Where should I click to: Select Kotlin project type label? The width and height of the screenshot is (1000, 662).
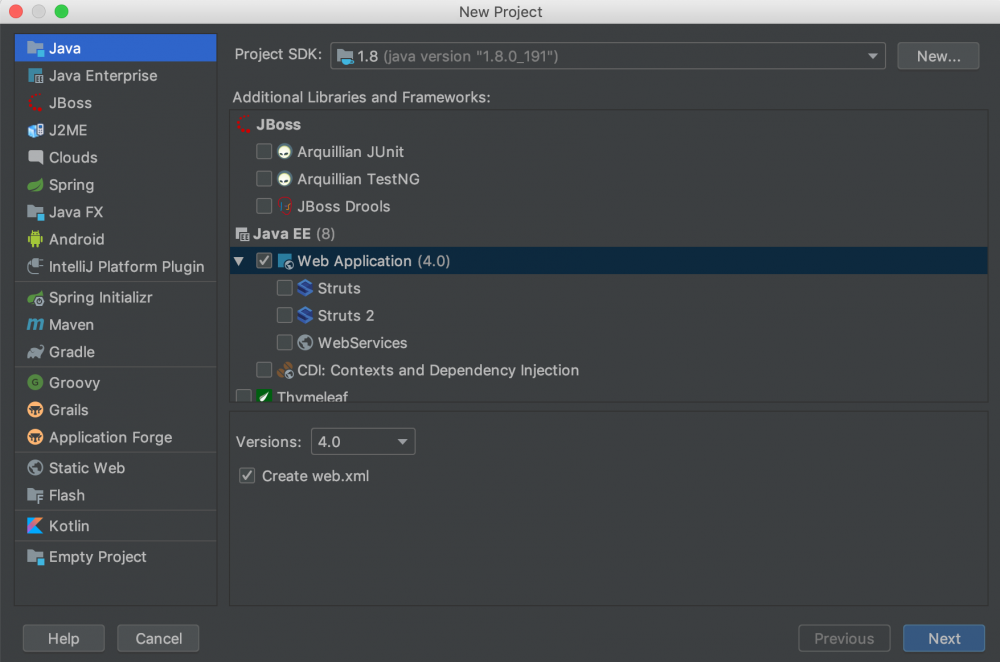point(69,526)
